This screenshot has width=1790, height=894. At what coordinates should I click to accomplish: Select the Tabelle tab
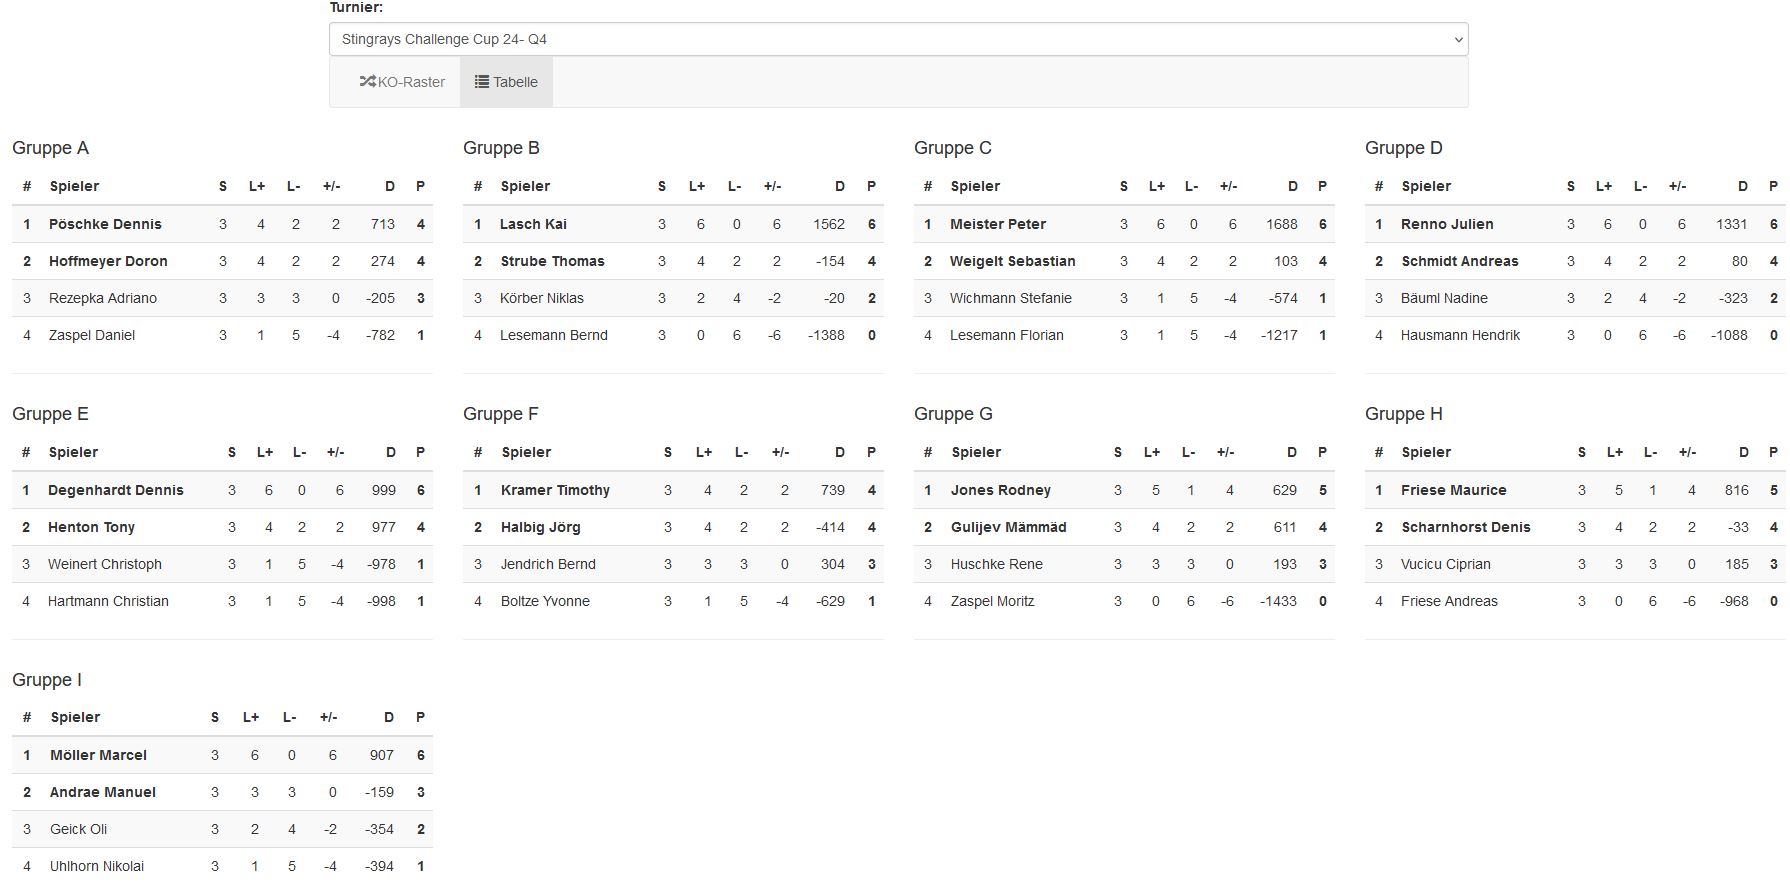click(506, 82)
